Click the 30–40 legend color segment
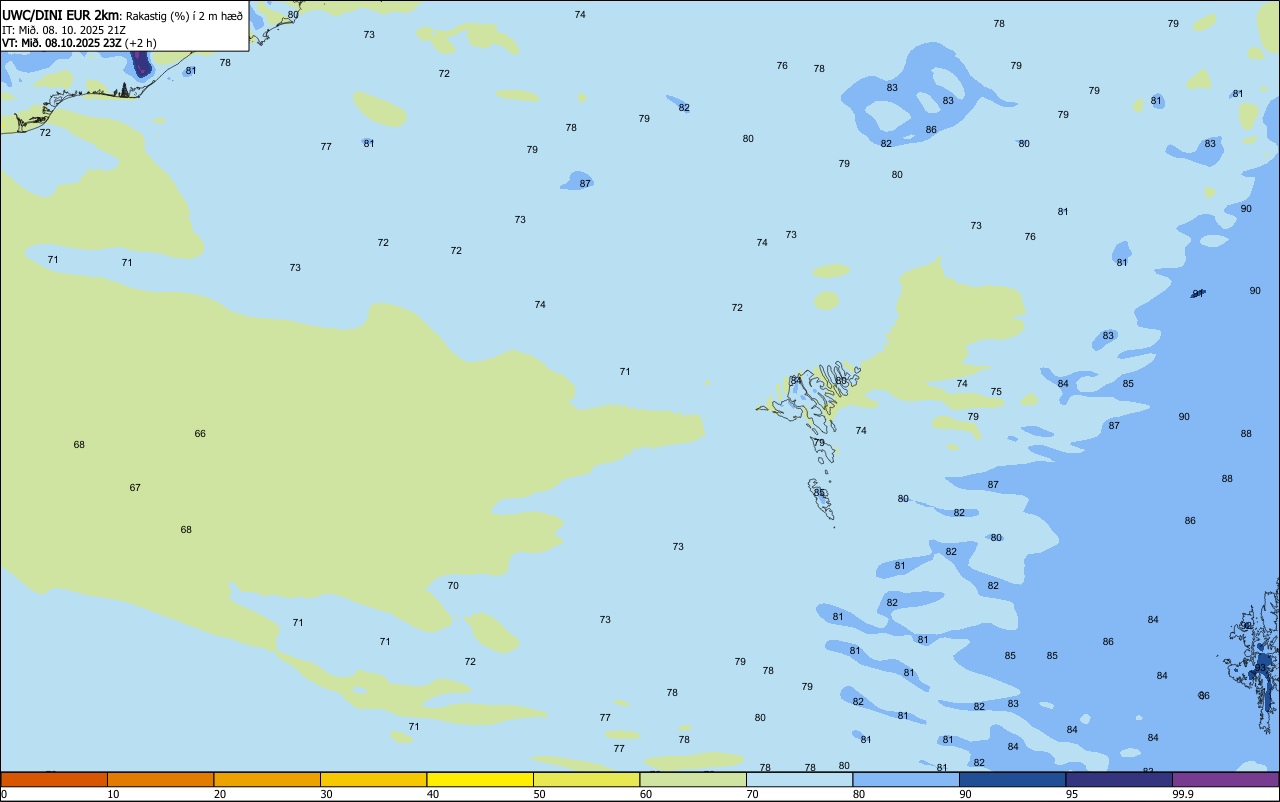The width and height of the screenshot is (1280, 802). pyautogui.click(x=373, y=779)
